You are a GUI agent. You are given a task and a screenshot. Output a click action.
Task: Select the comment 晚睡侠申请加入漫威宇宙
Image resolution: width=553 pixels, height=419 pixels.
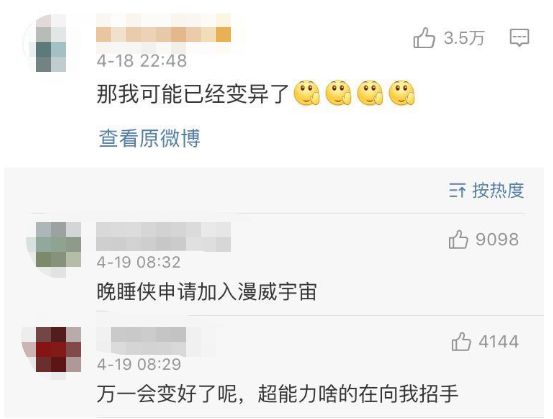coord(207,292)
